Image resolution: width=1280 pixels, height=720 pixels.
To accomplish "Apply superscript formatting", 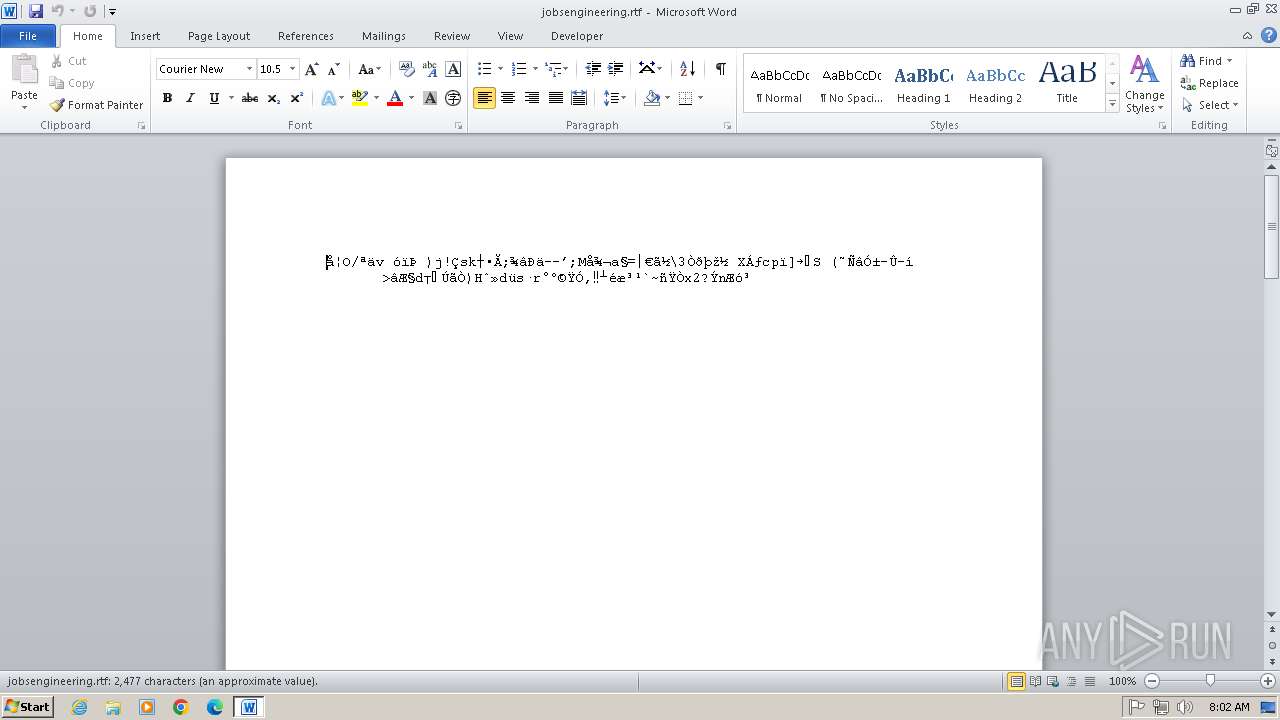I will click(x=297, y=98).
